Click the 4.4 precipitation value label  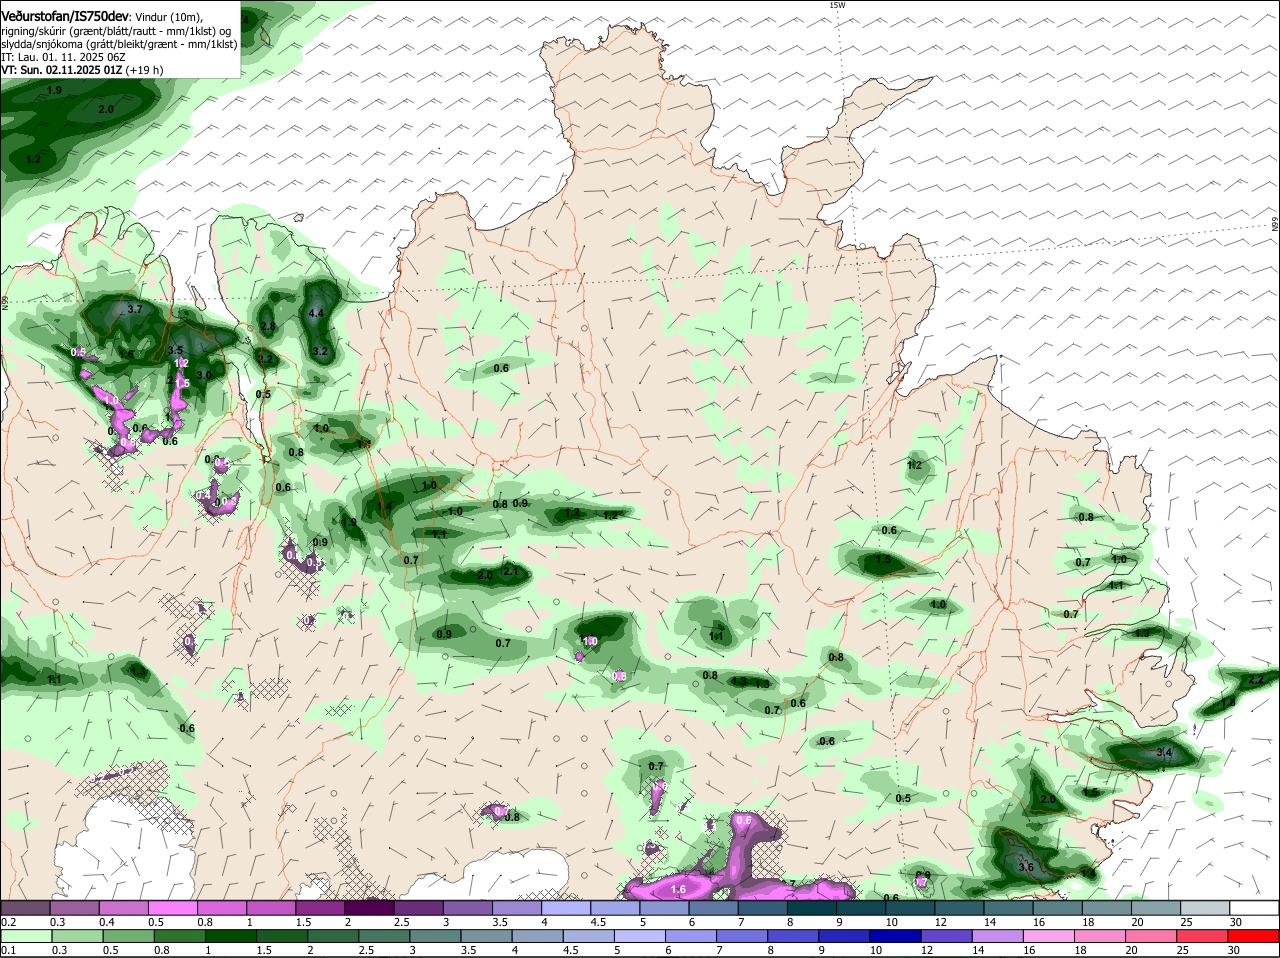[x=317, y=313]
